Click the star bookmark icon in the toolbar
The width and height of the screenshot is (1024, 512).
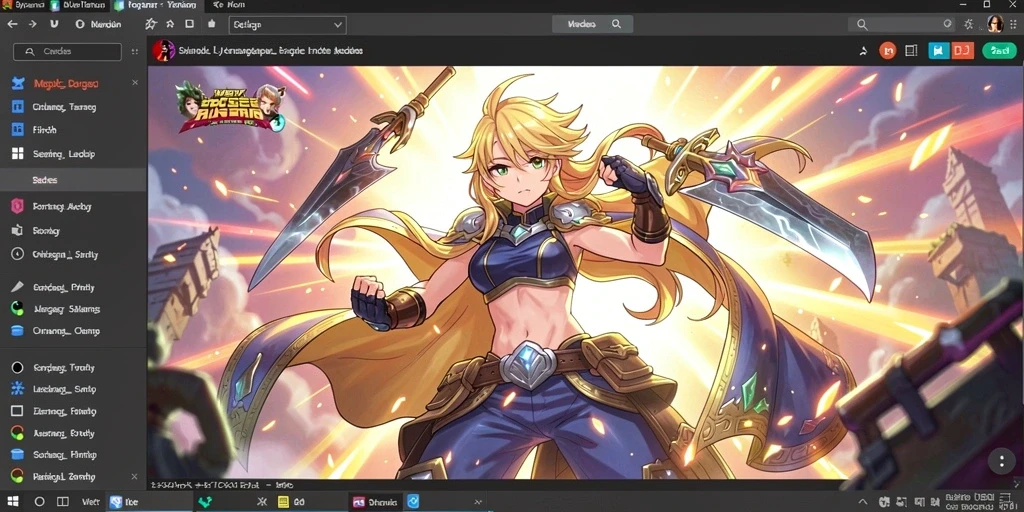pyautogui.click(x=151, y=24)
